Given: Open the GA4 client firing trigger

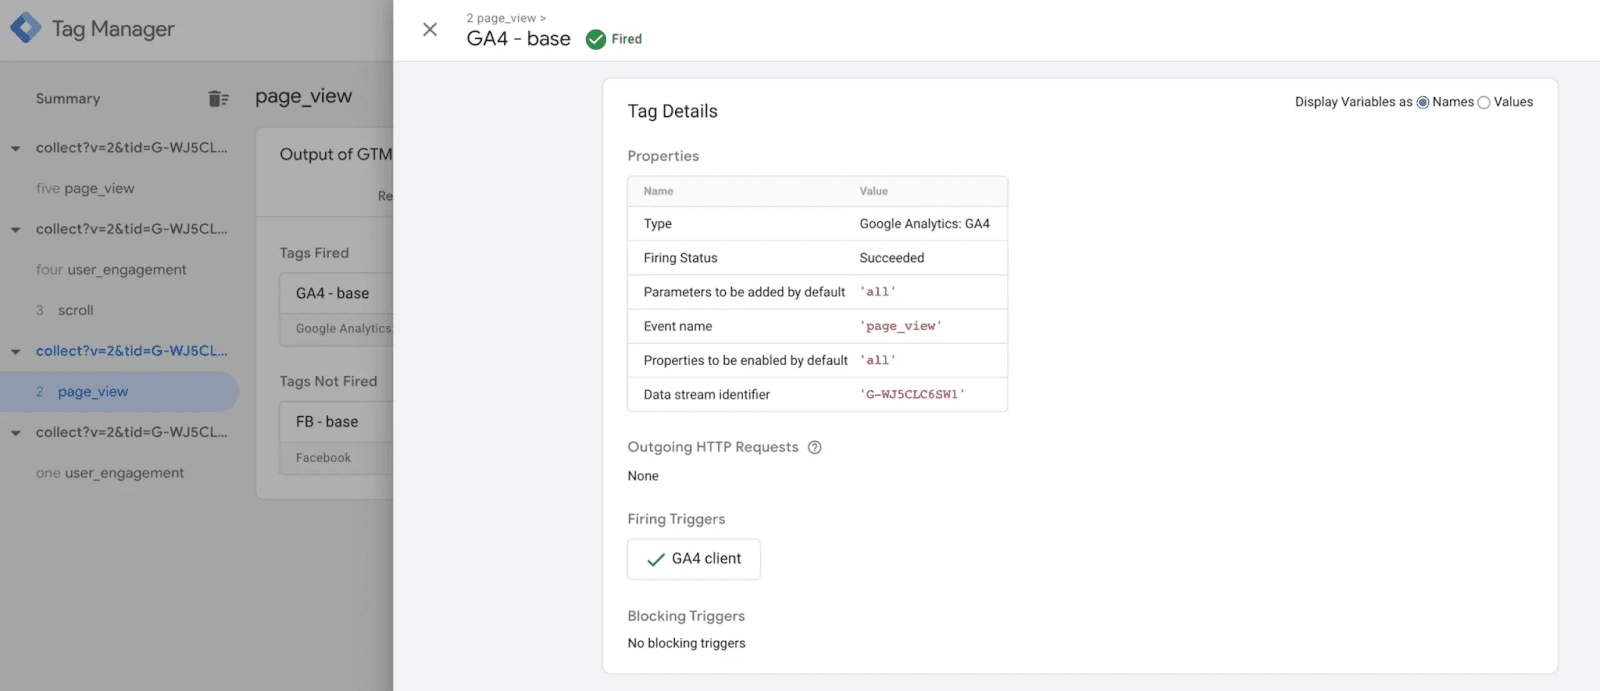Looking at the screenshot, I should click(x=694, y=559).
